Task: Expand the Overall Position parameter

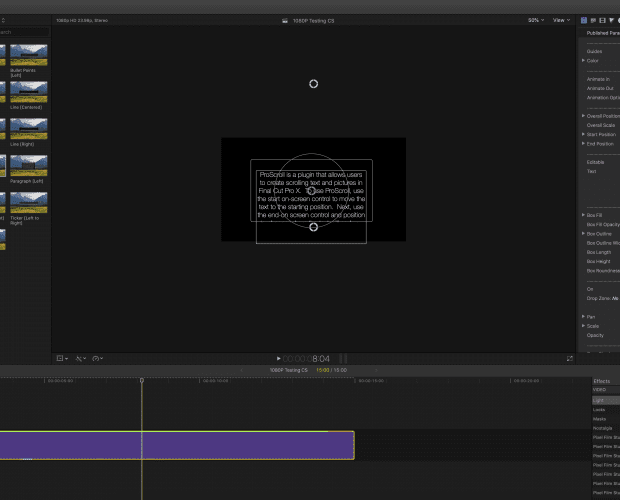Action: (x=583, y=116)
